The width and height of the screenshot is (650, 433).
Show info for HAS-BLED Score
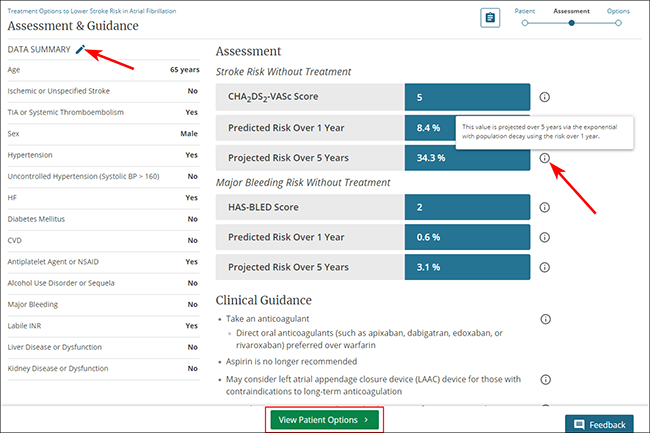(x=544, y=207)
